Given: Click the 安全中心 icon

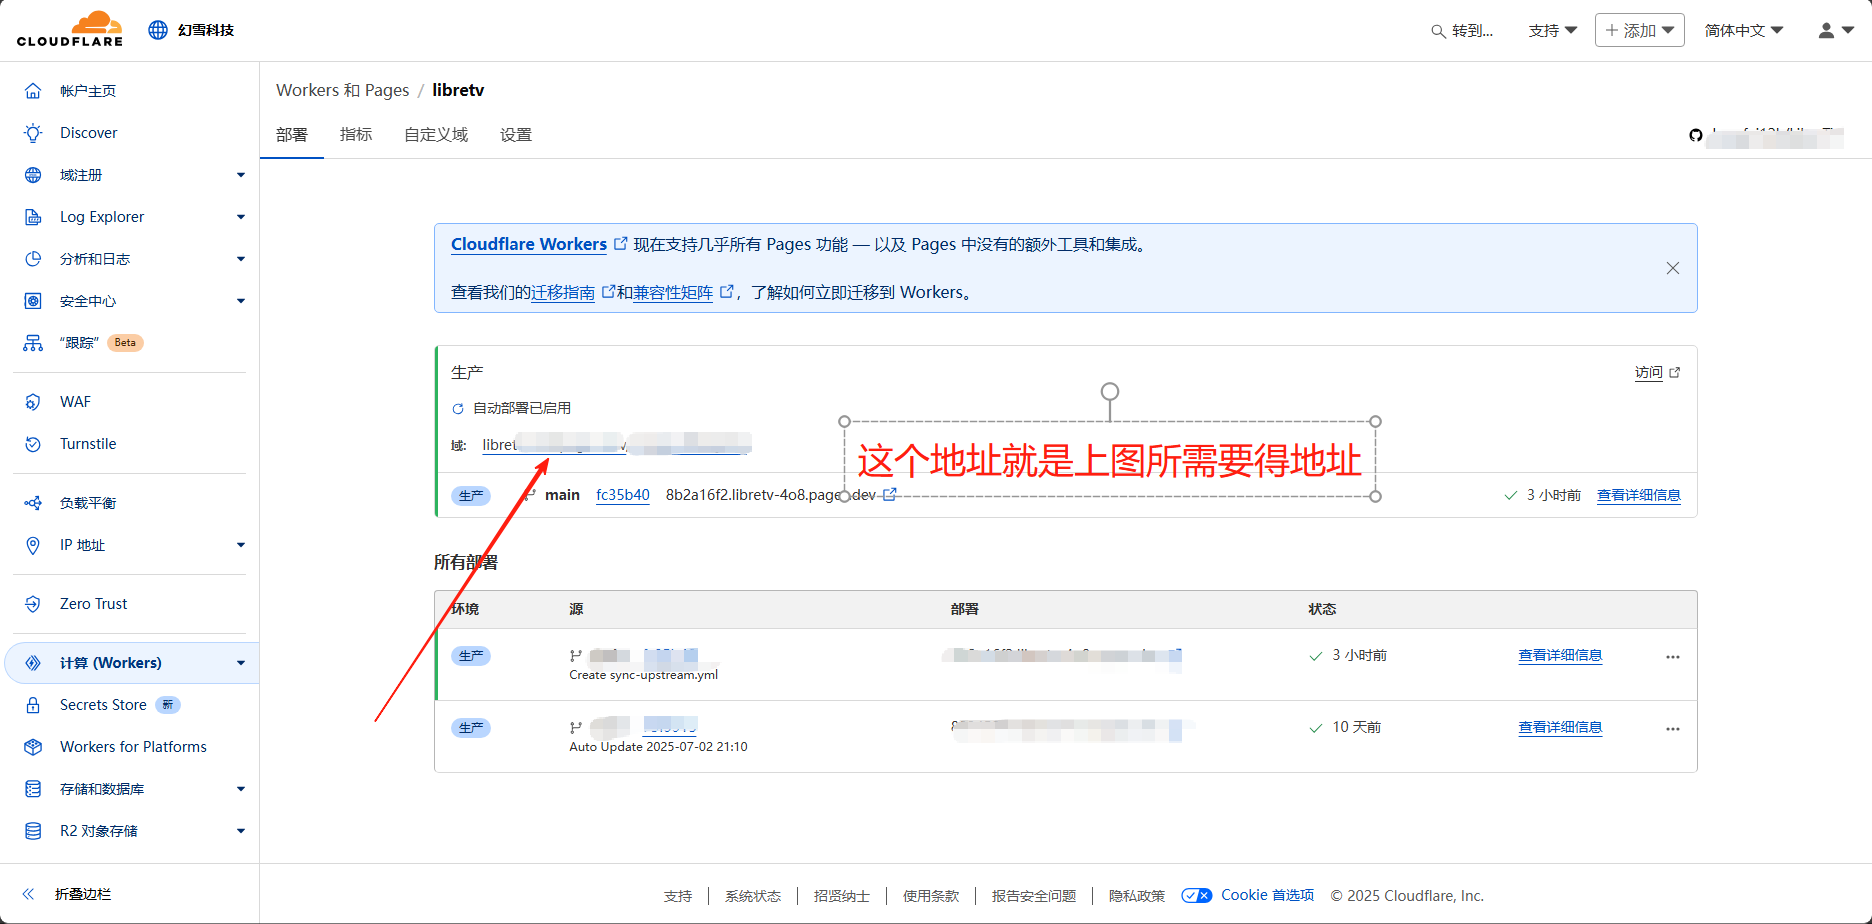Looking at the screenshot, I should 33,301.
